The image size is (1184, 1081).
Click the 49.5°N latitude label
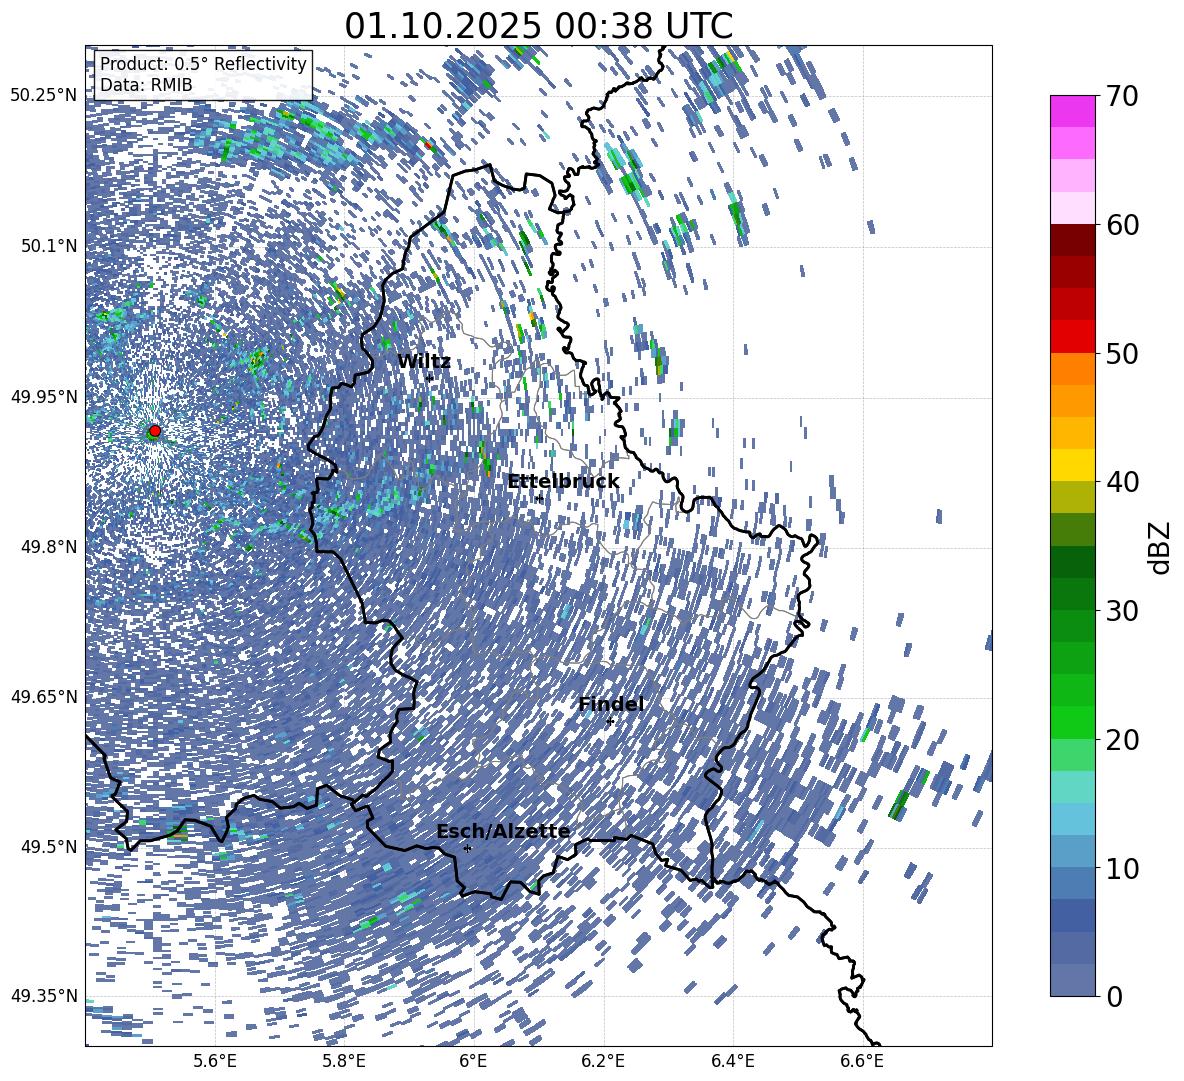point(48,846)
